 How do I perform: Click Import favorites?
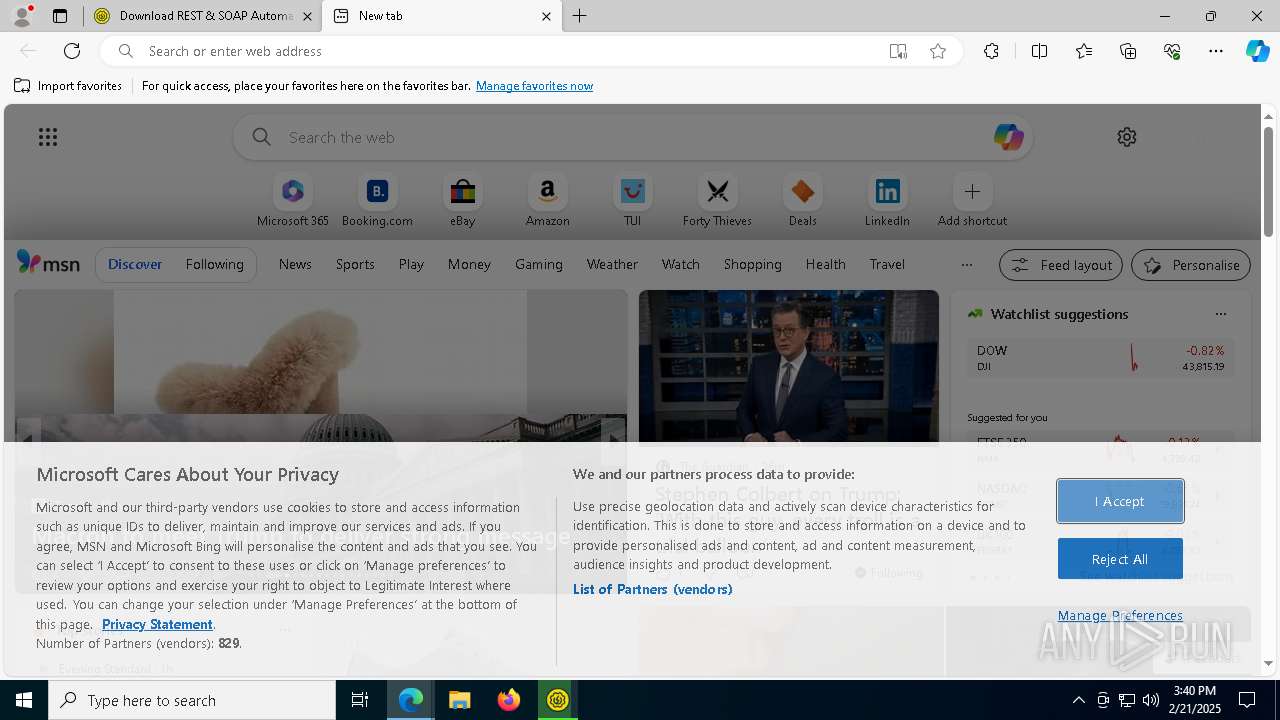(68, 86)
